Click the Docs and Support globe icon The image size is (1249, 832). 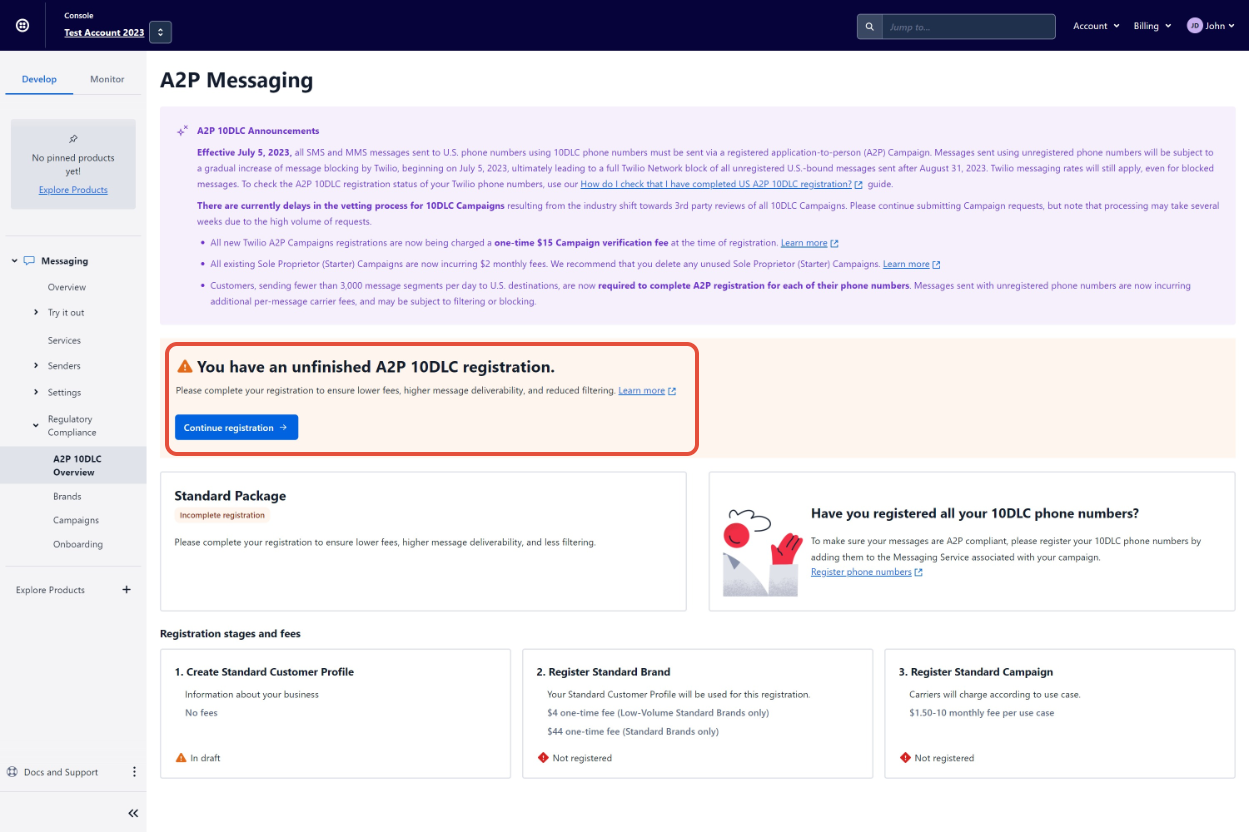tap(12, 772)
